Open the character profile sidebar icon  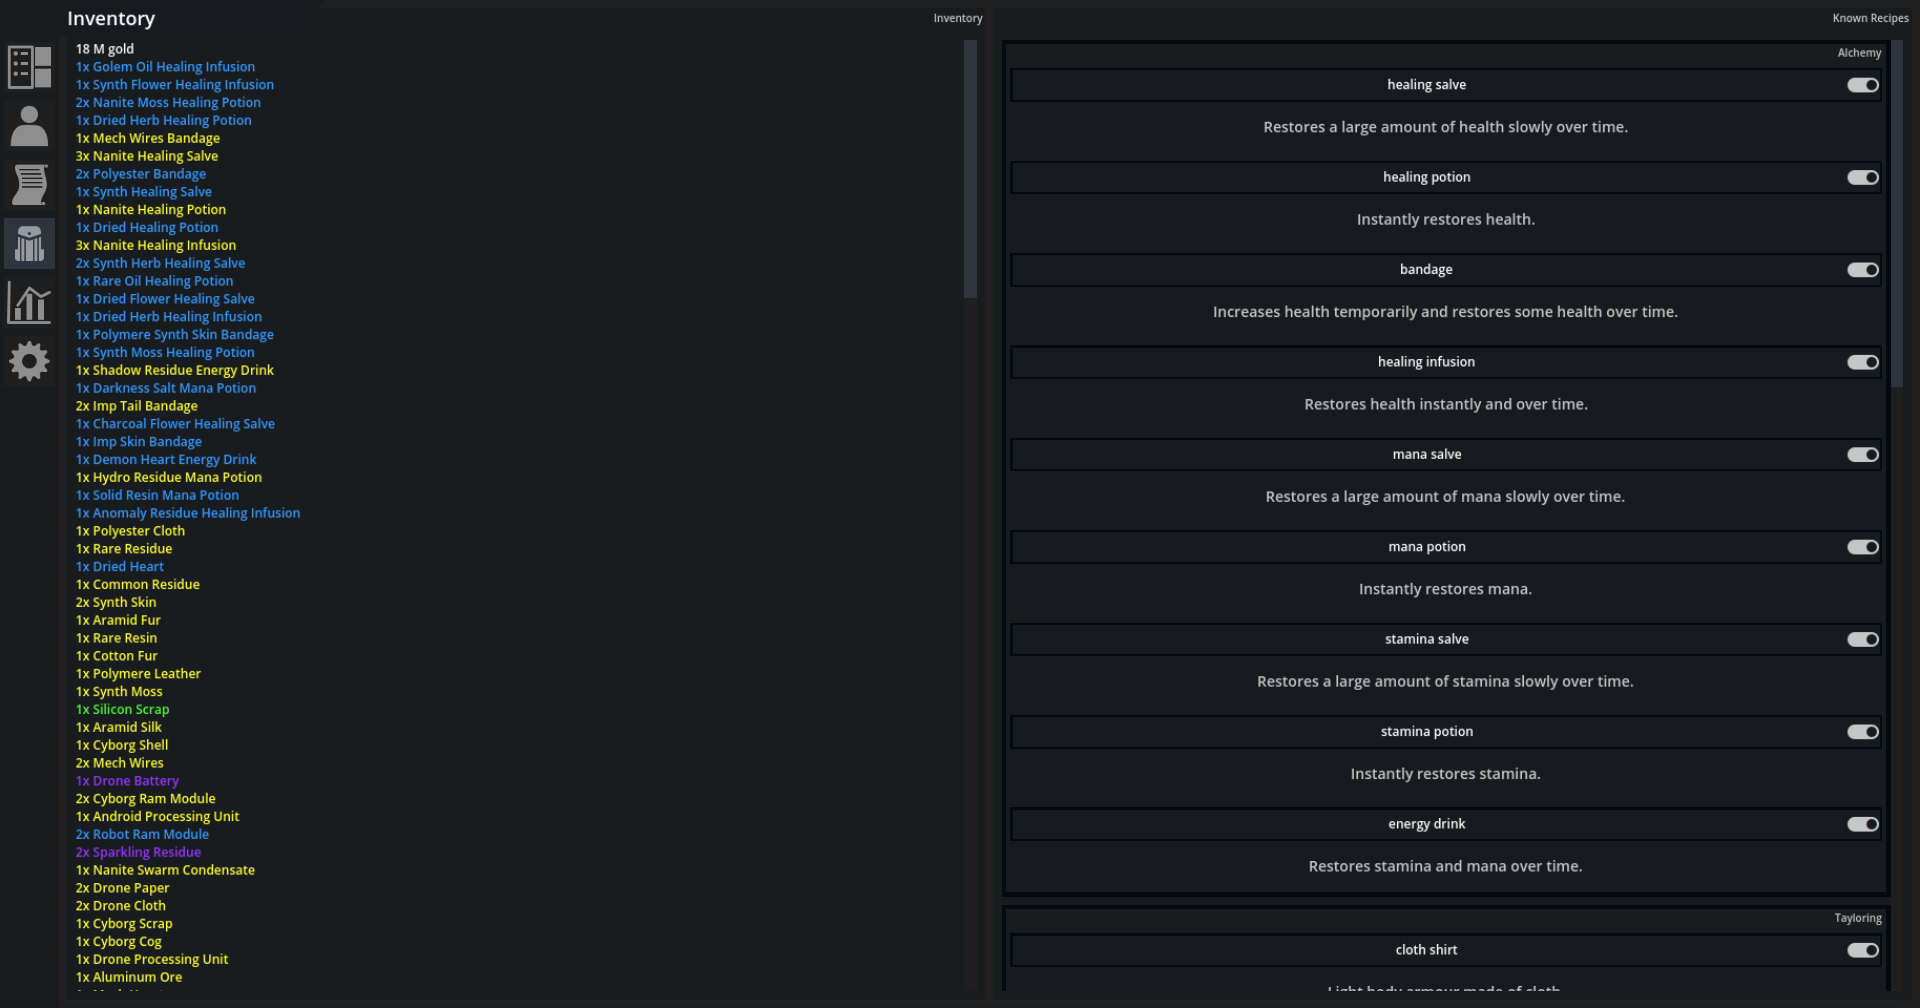coord(29,126)
